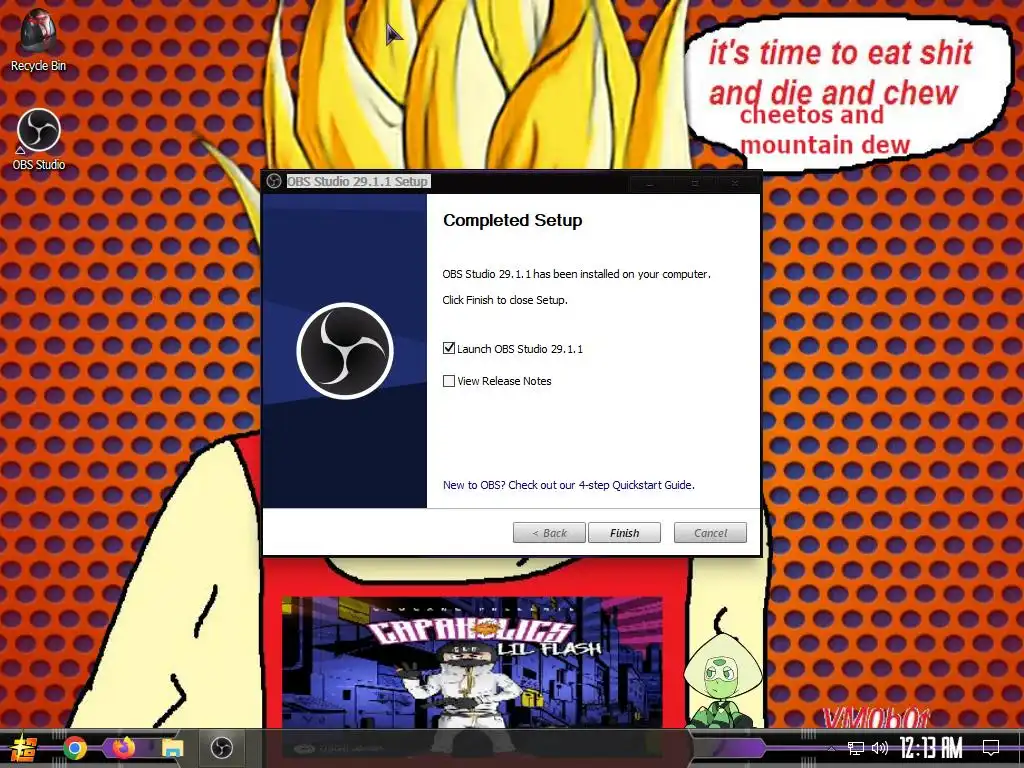The image size is (1024, 768).
Task: Open the Recycle Bin desktop icon
Action: point(38,40)
